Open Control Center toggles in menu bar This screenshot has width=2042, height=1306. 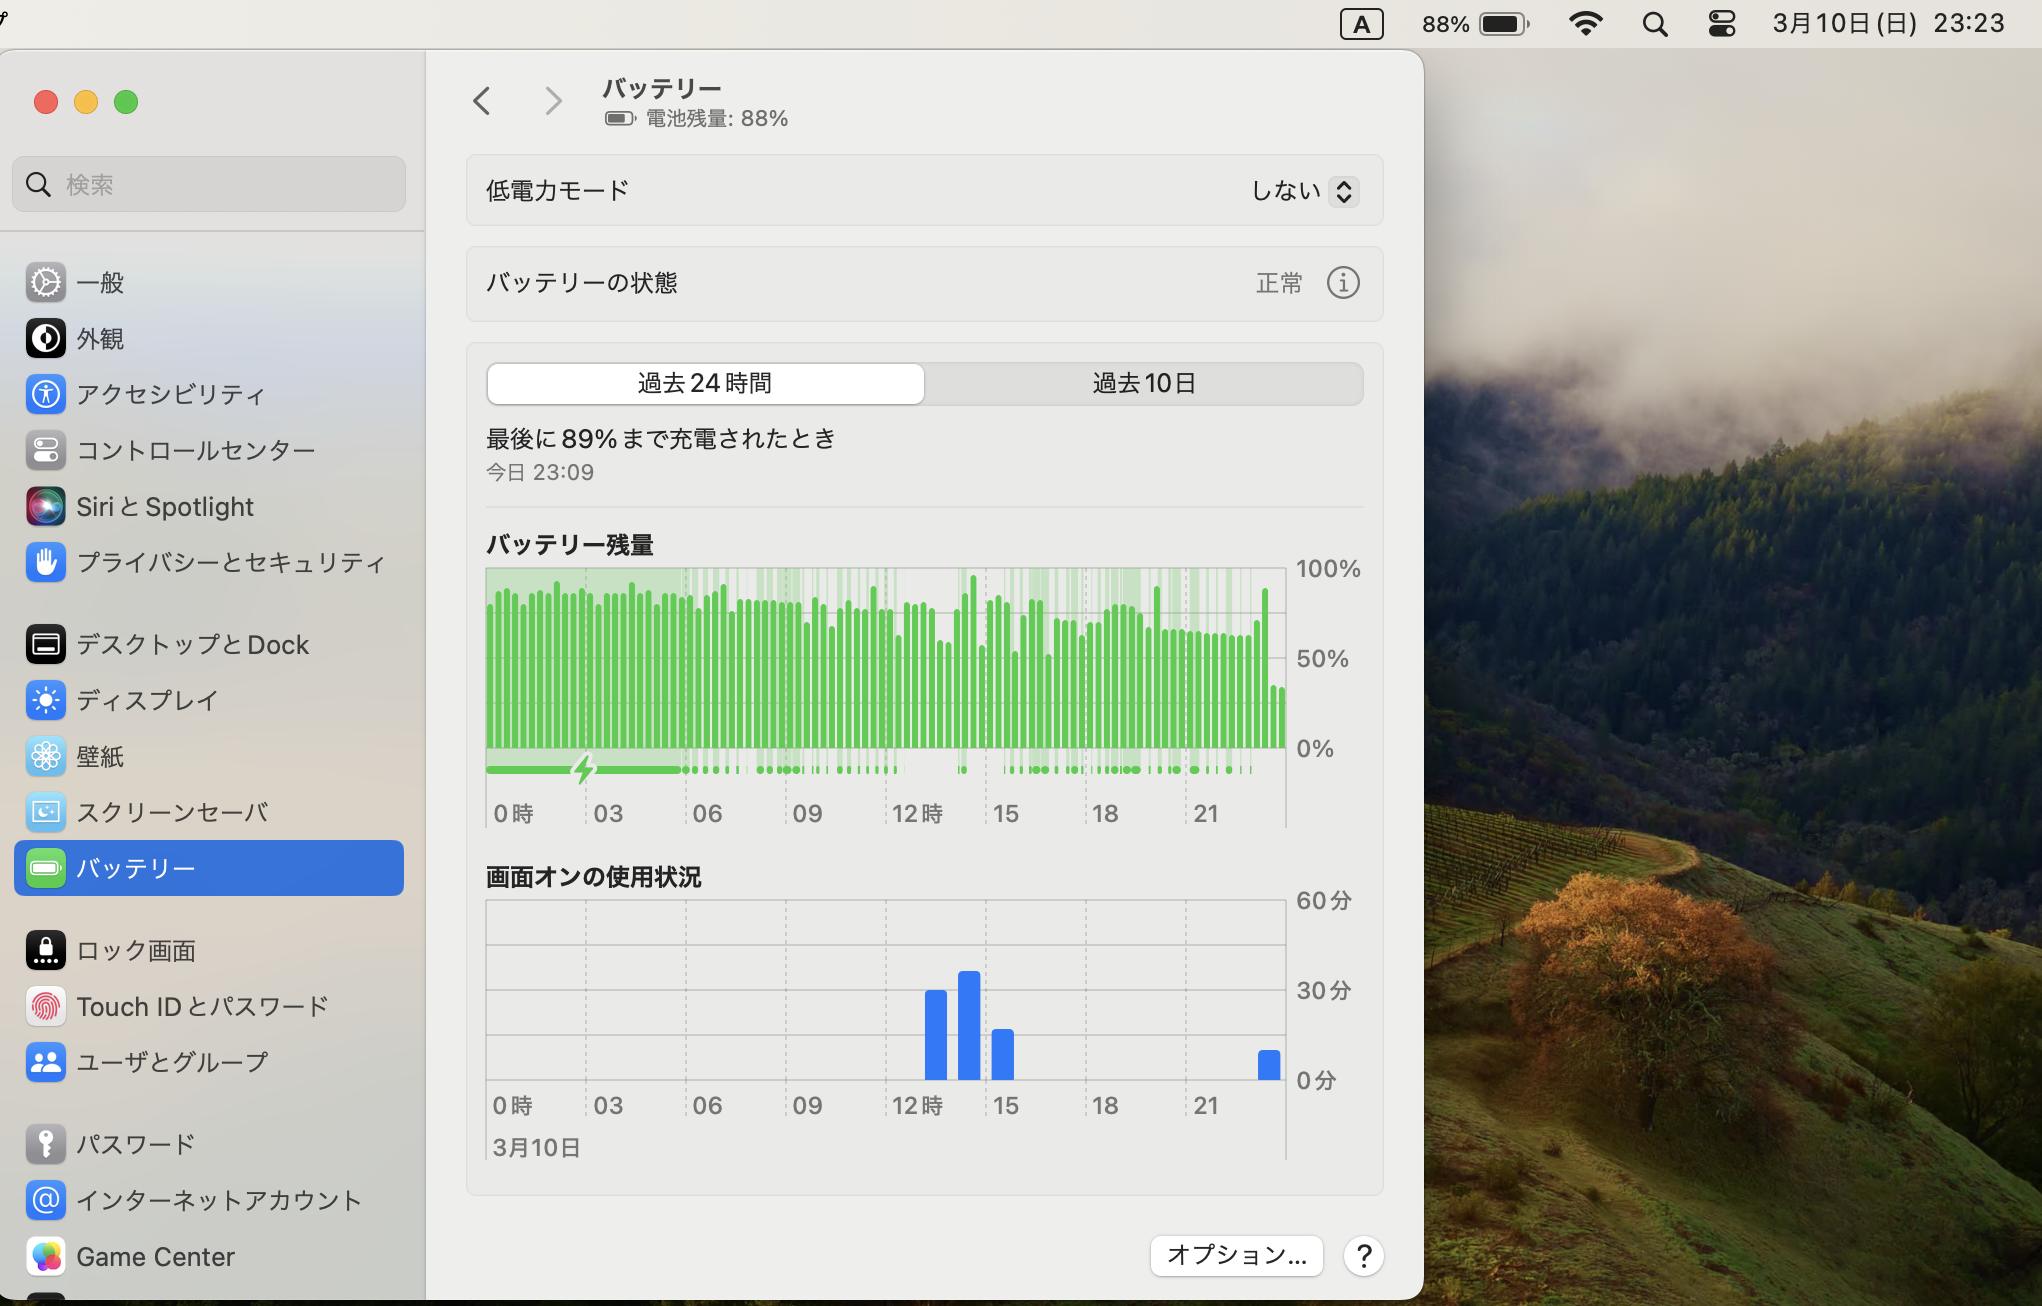tap(1721, 23)
